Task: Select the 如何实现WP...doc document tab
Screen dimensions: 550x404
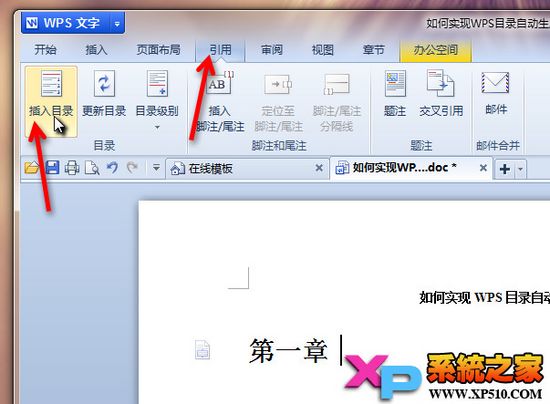Action: tap(411, 168)
